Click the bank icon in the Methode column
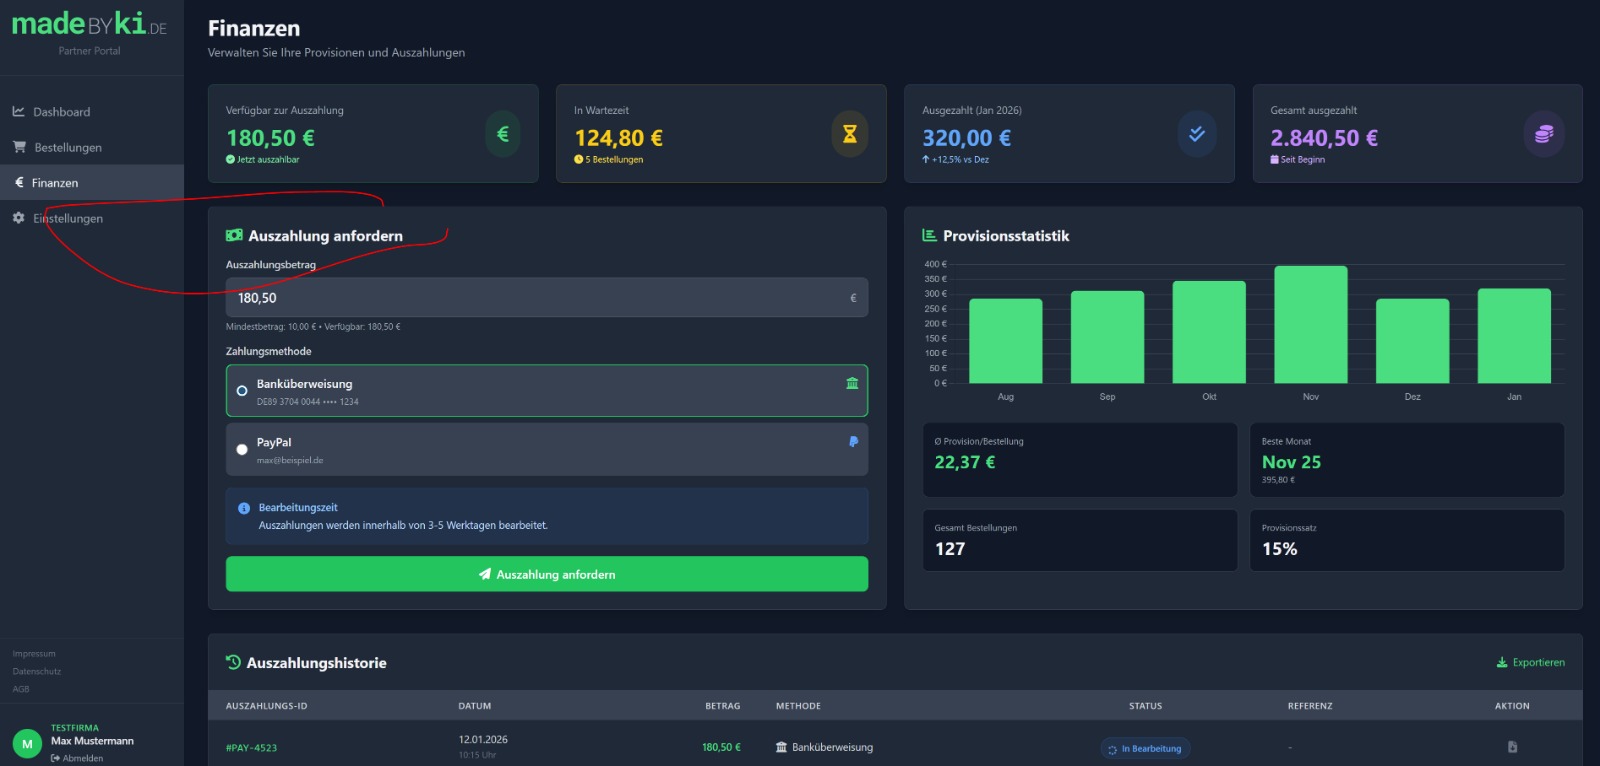Viewport: 1600px width, 766px height. tap(782, 747)
